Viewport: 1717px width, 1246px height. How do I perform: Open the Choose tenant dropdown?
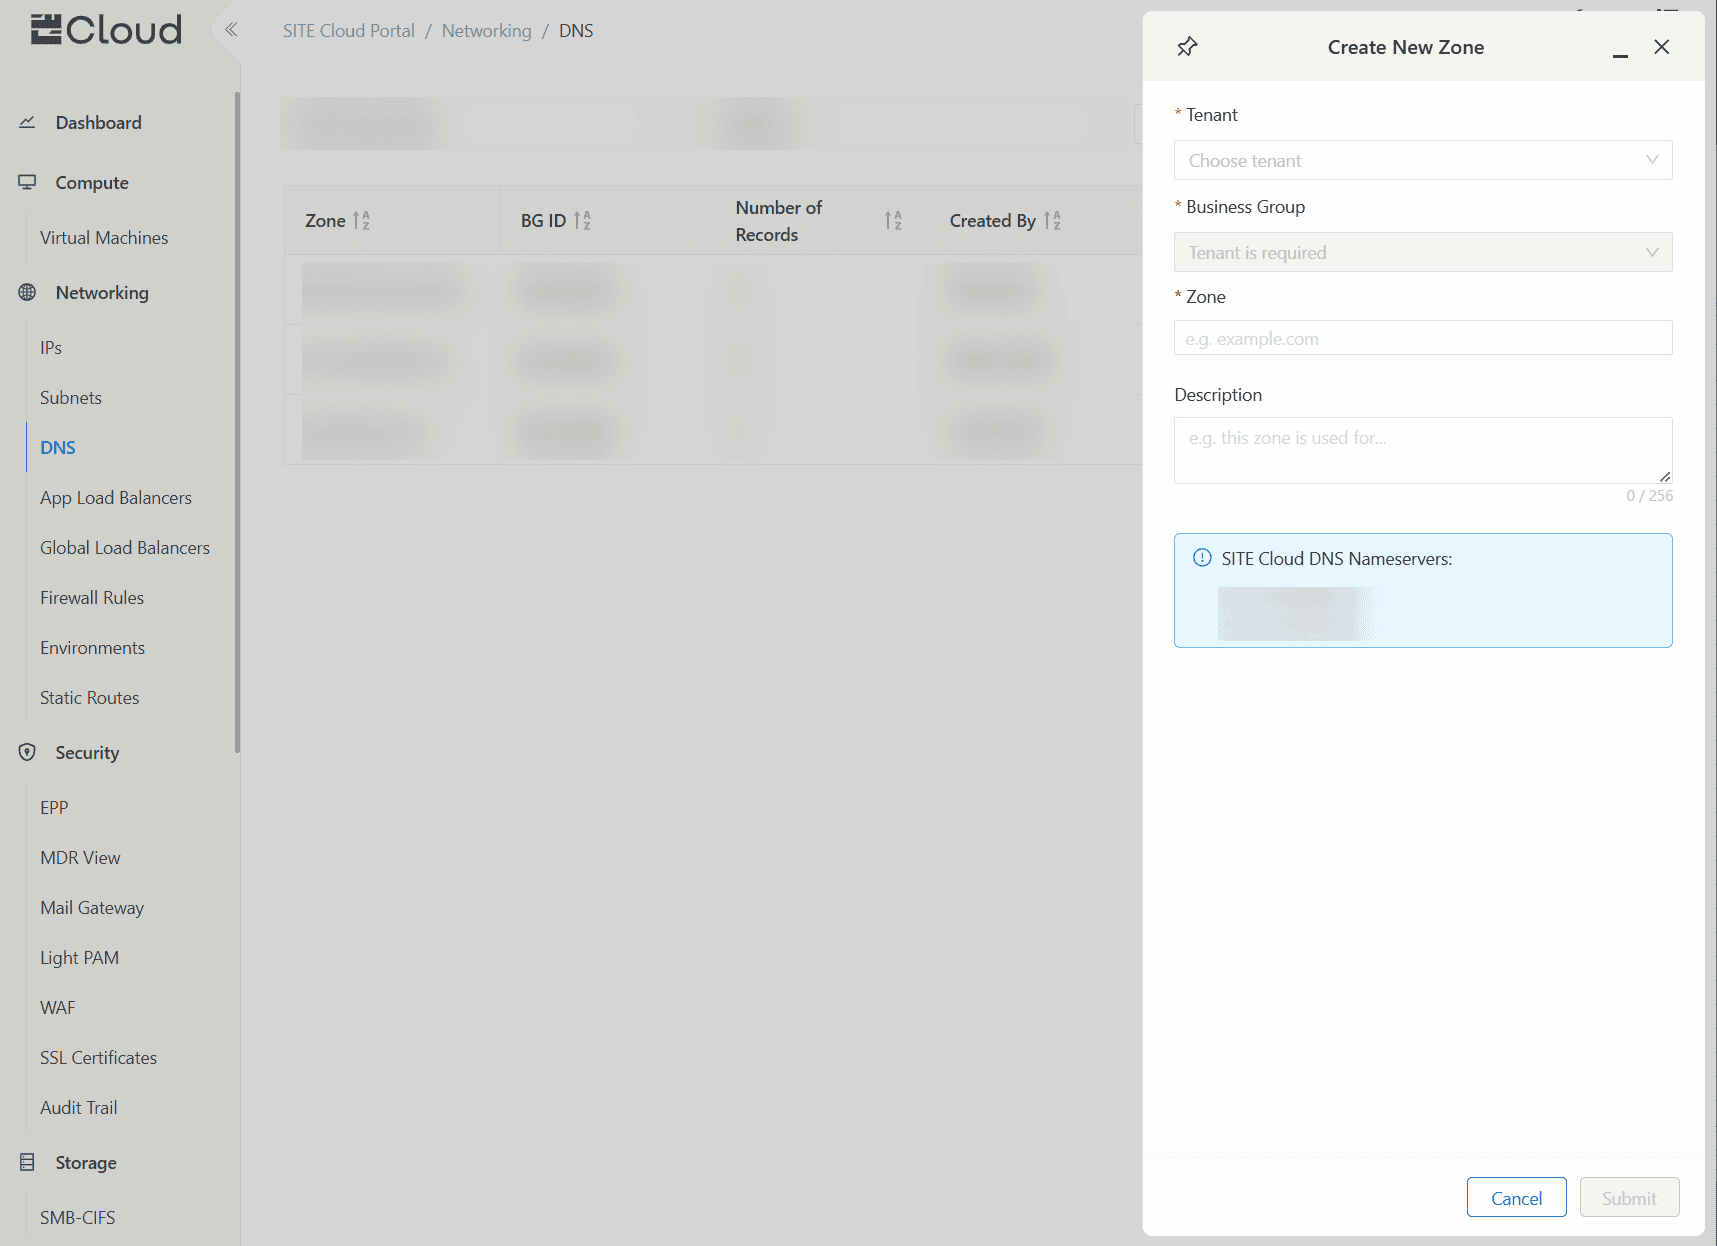click(x=1422, y=161)
